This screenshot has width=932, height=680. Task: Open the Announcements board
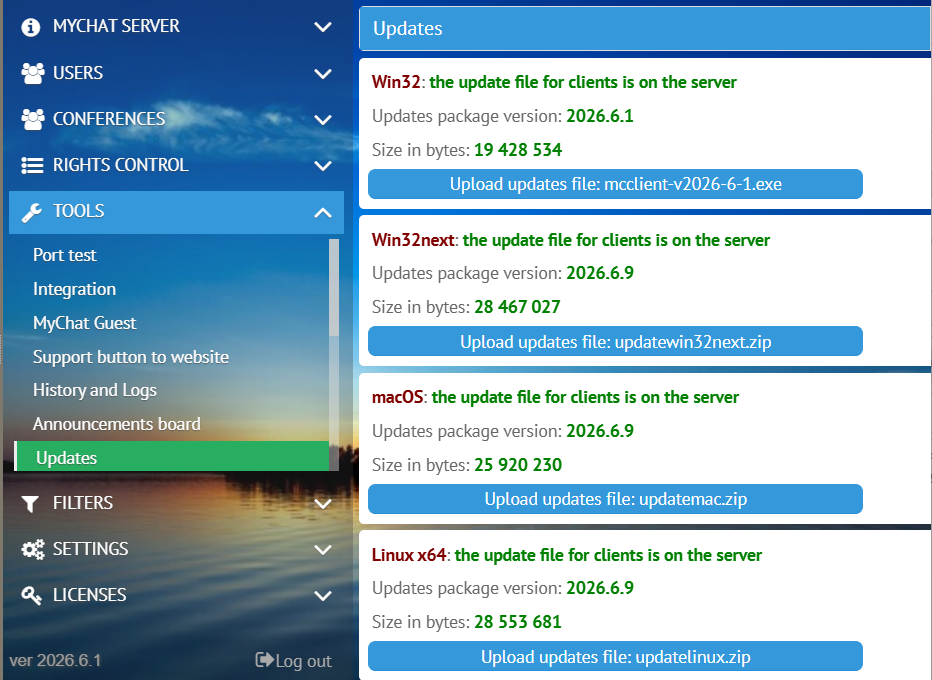[116, 424]
